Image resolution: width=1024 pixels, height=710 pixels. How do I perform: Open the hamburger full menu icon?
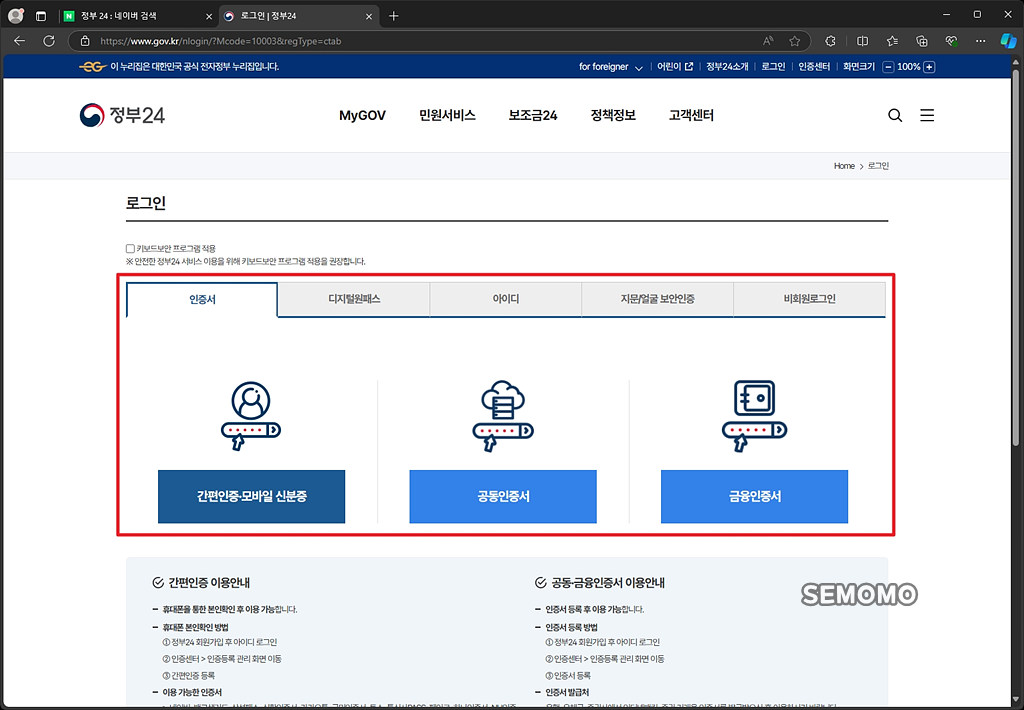[x=927, y=116]
